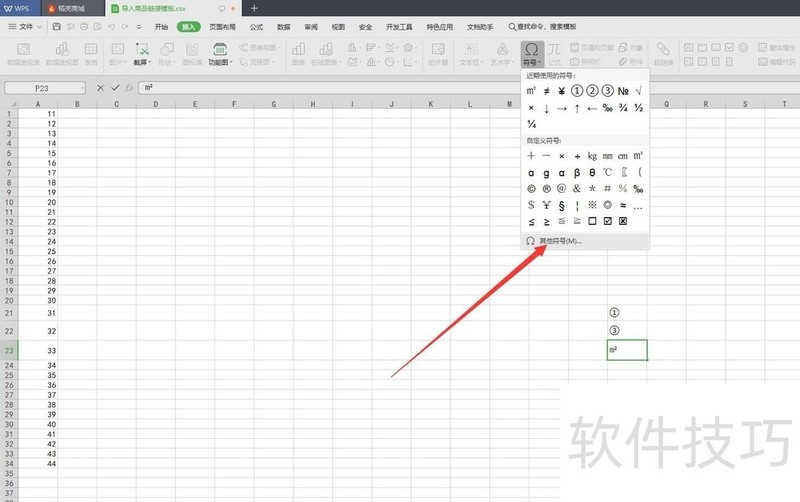Insert circled ② from recent symbols

[592, 91]
